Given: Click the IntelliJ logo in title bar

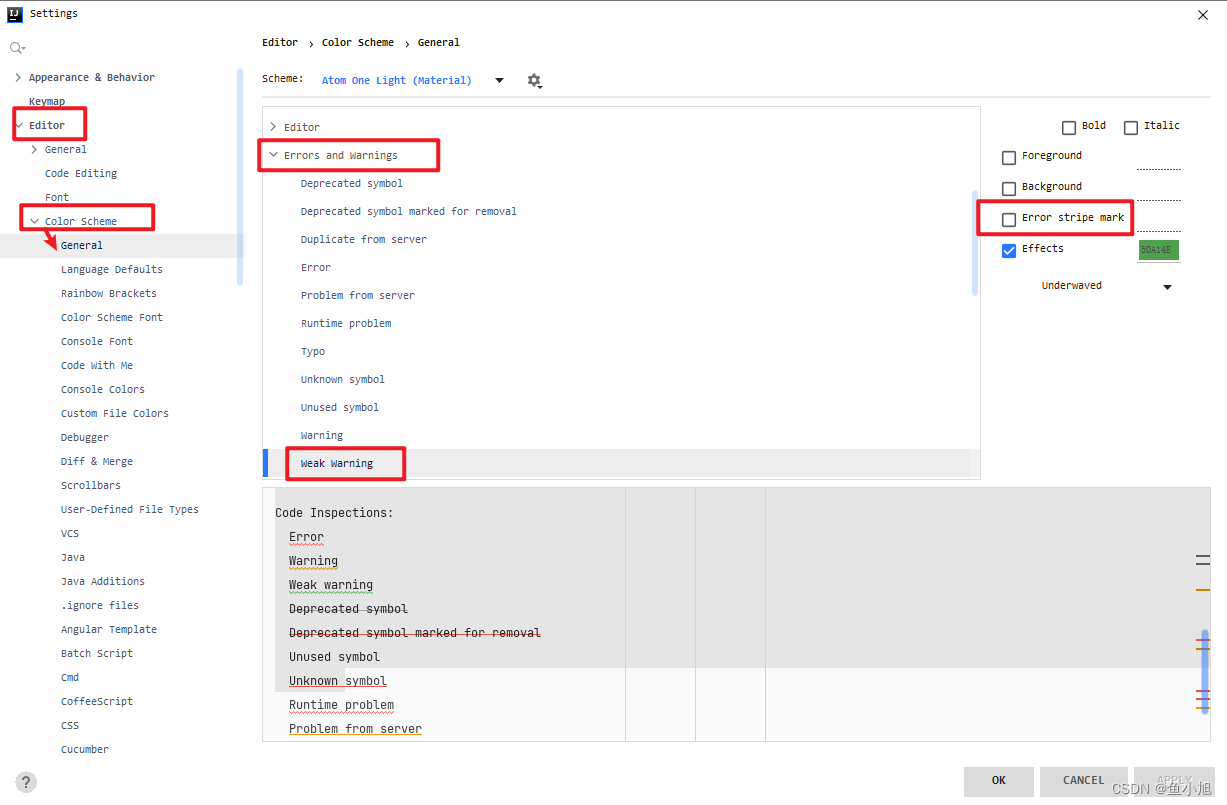Looking at the screenshot, I should pyautogui.click(x=15, y=13).
